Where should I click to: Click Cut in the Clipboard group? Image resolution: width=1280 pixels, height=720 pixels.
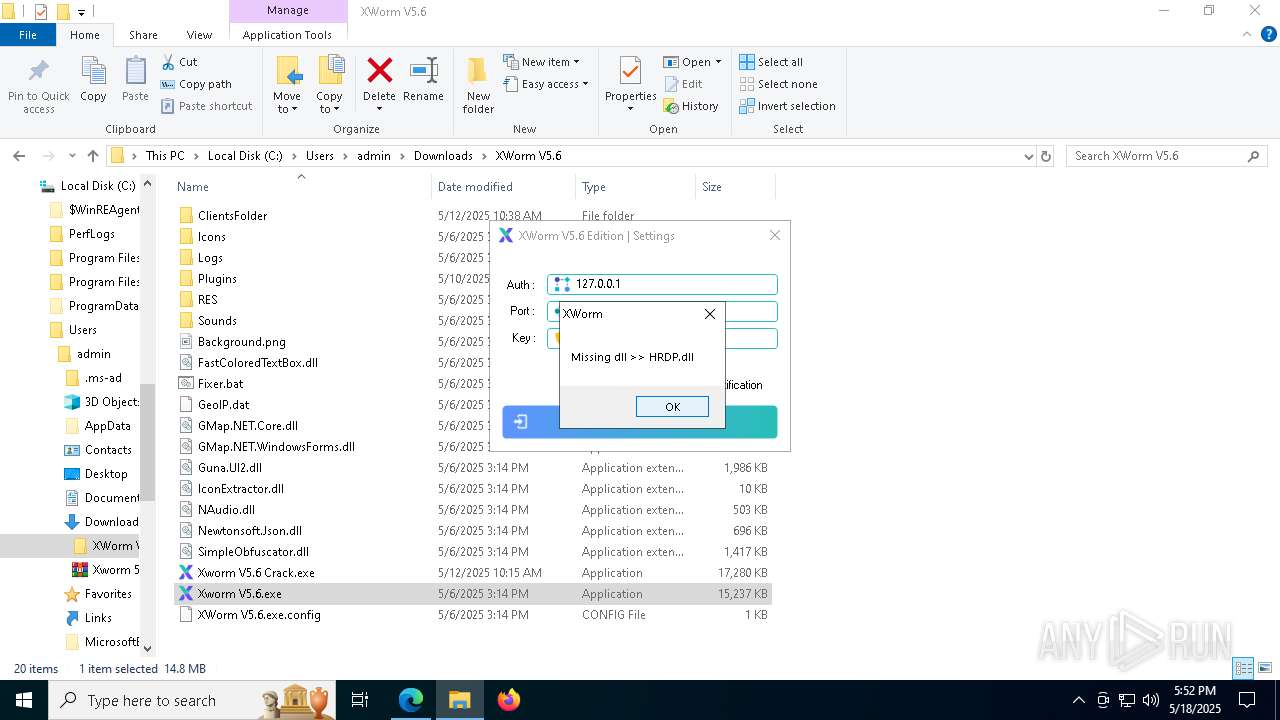point(179,62)
